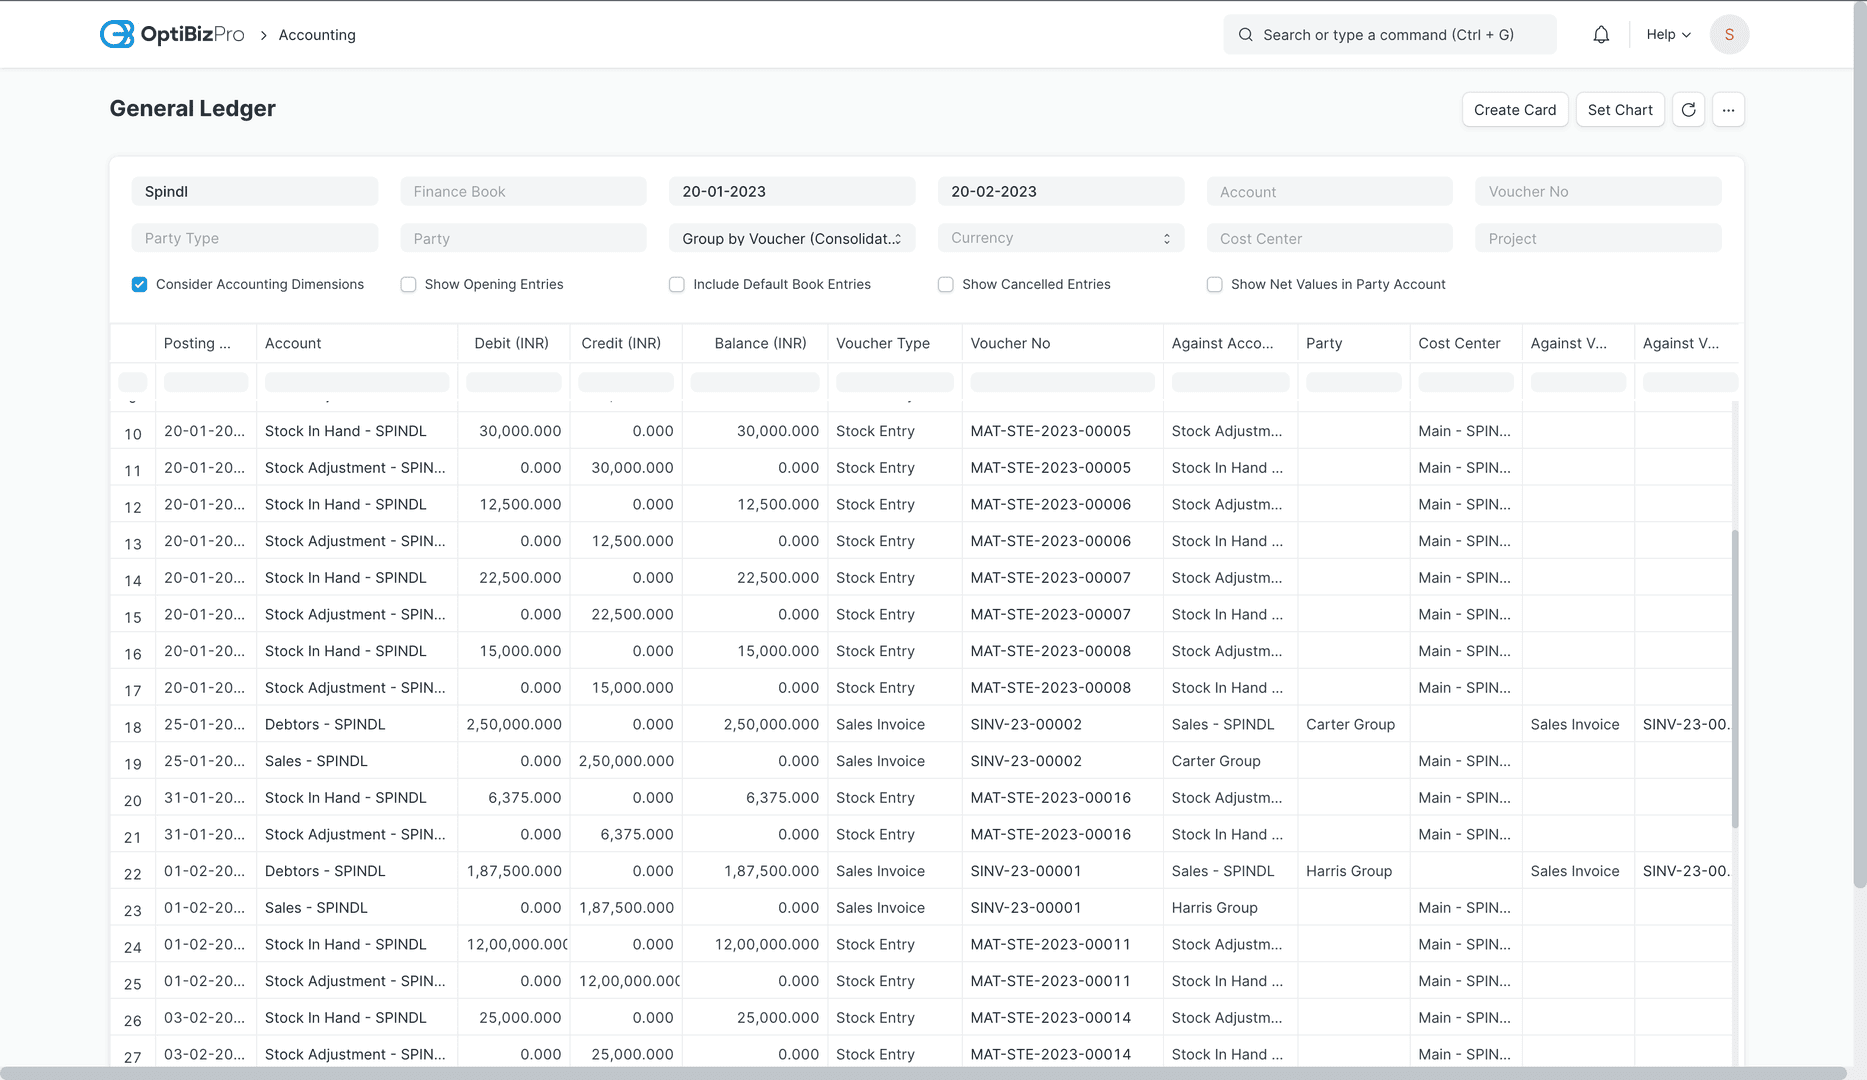The height and width of the screenshot is (1080, 1867).
Task: Open the Party Type field
Action: coord(255,238)
